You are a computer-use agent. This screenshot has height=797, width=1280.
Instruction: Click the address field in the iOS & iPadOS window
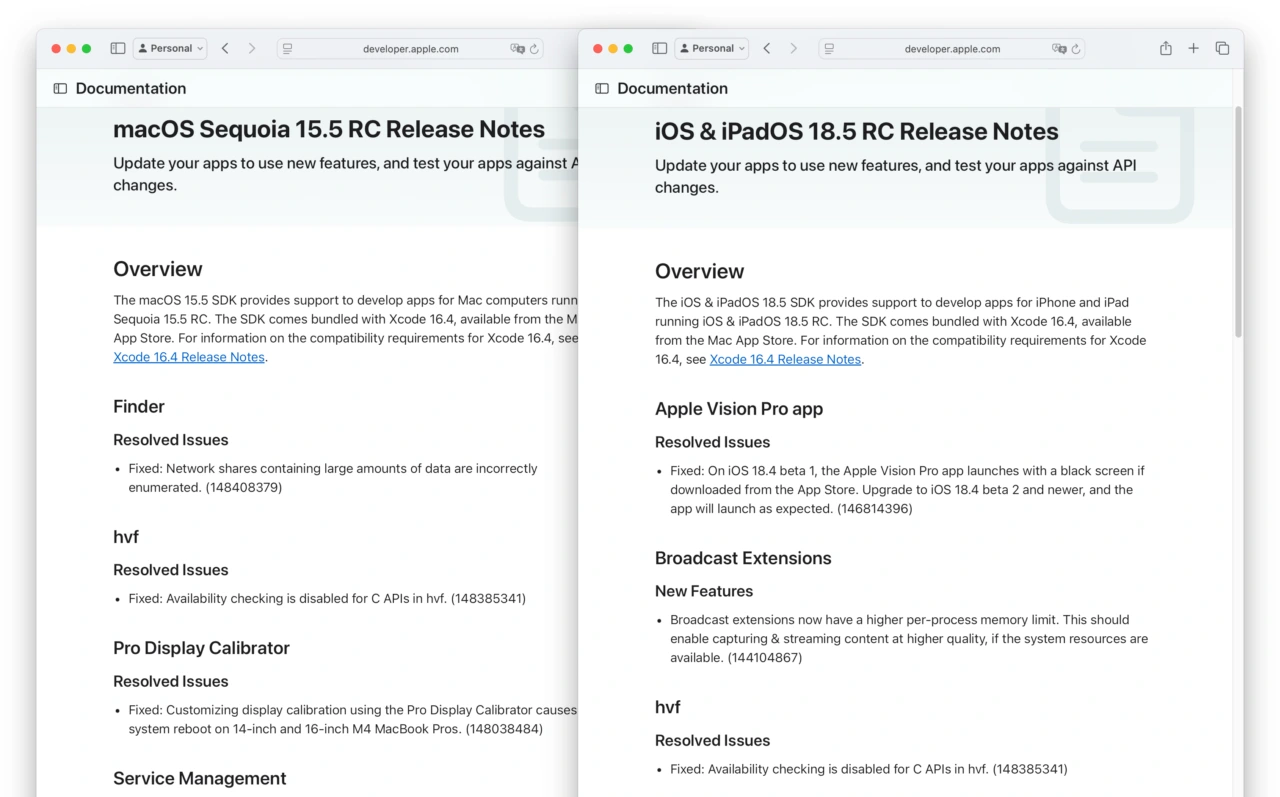[951, 49]
